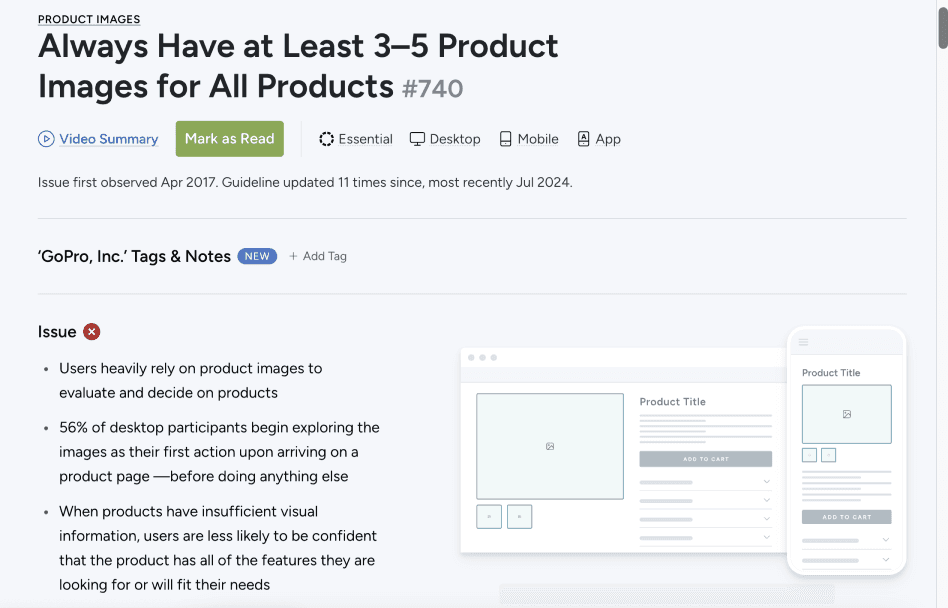Viewport: 948px width, 608px height.
Task: Click the plus icon beside Add Tag
Action: (x=293, y=256)
